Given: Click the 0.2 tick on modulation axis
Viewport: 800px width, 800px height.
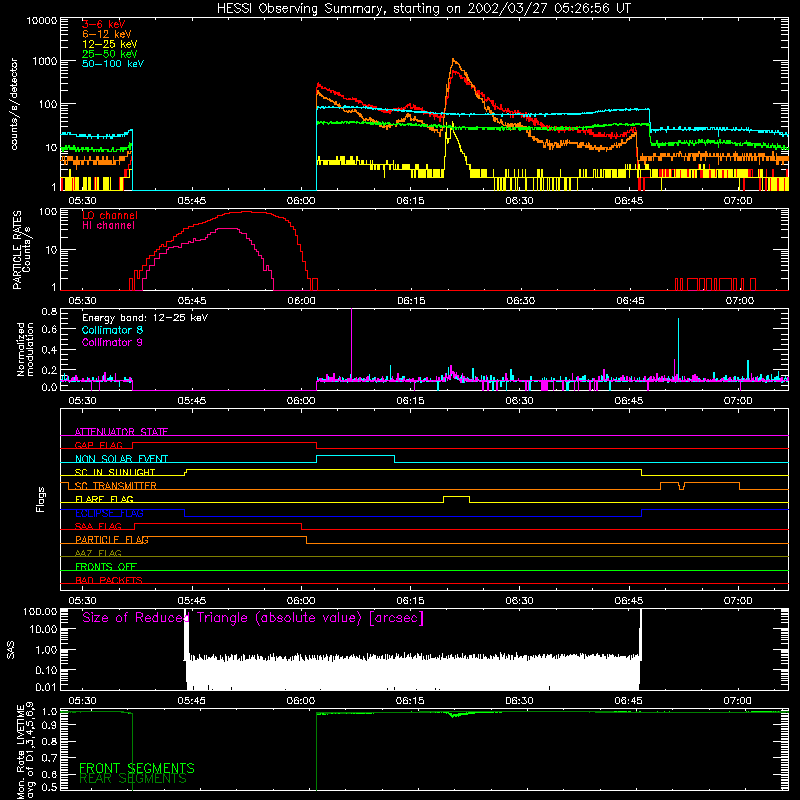Looking at the screenshot, I should pos(50,370).
